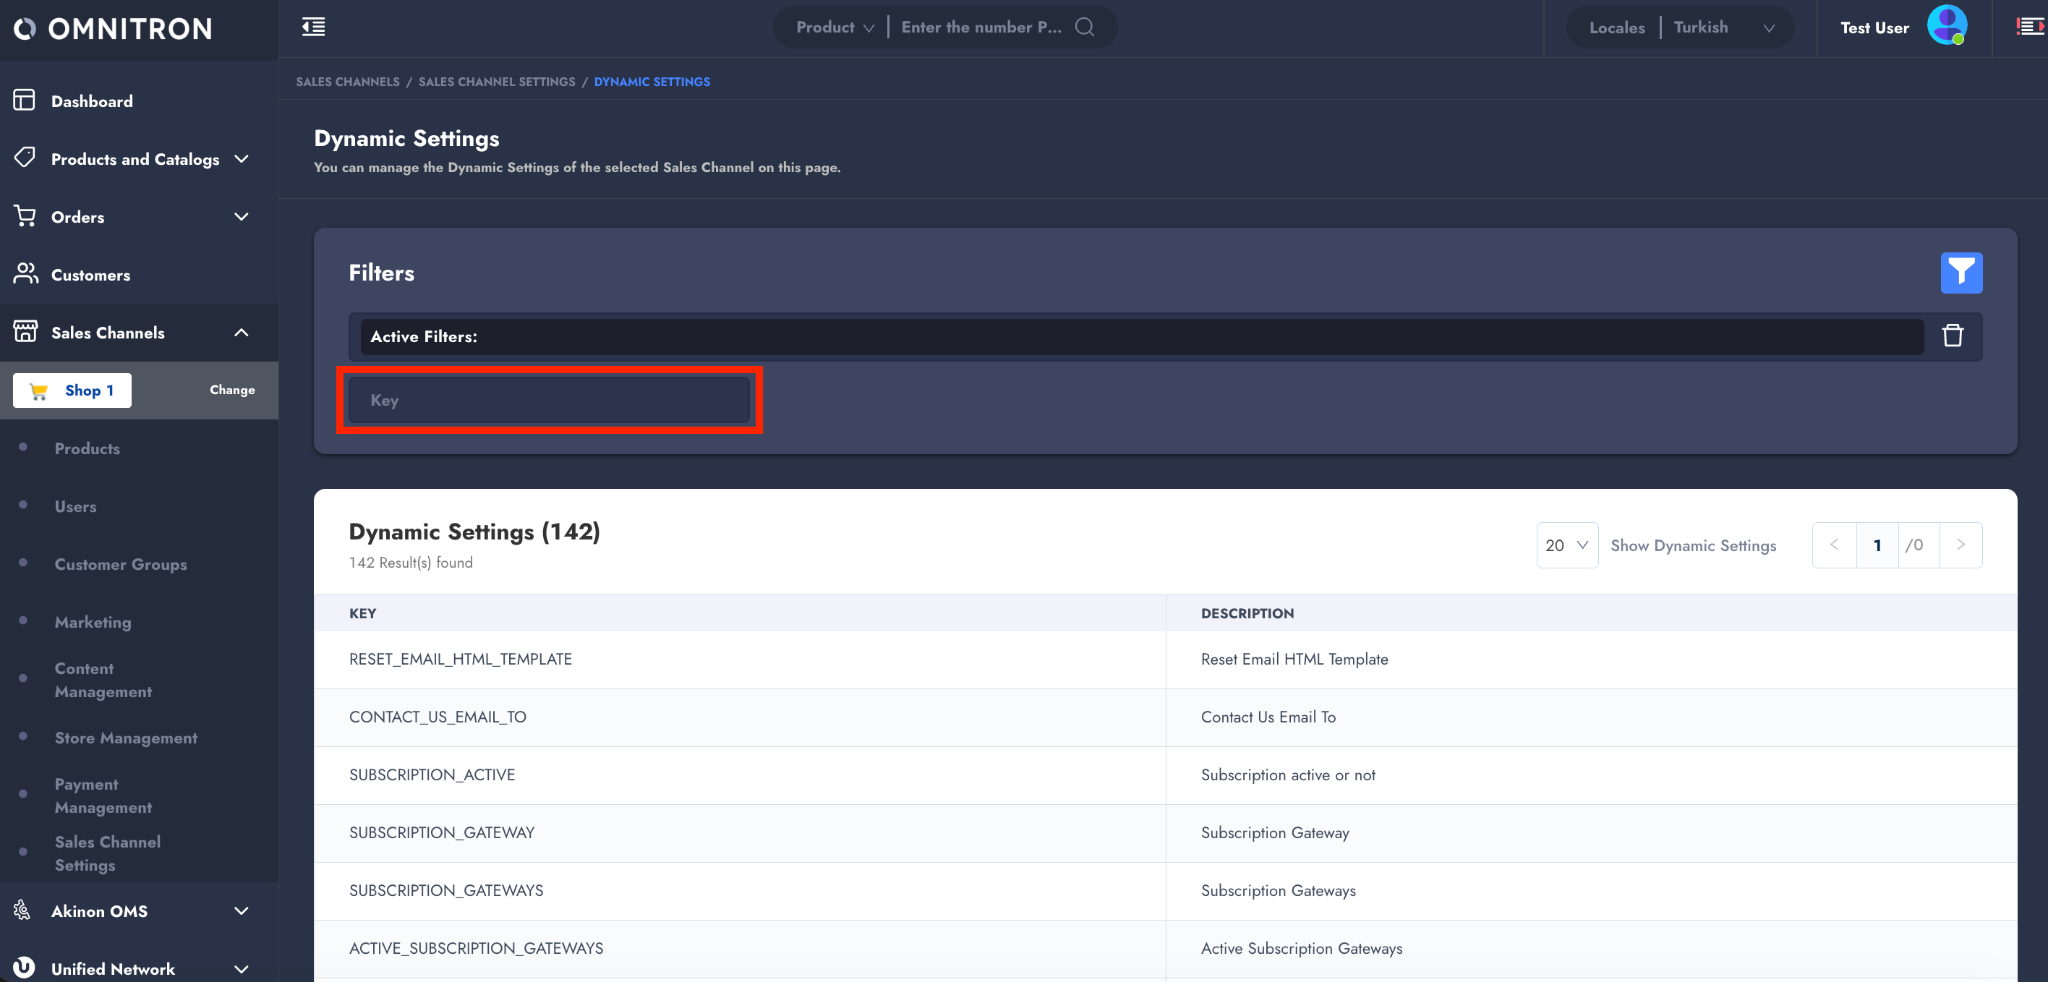2048x982 pixels.
Task: Click the Sales Channels store icon
Action: pyautogui.click(x=24, y=332)
